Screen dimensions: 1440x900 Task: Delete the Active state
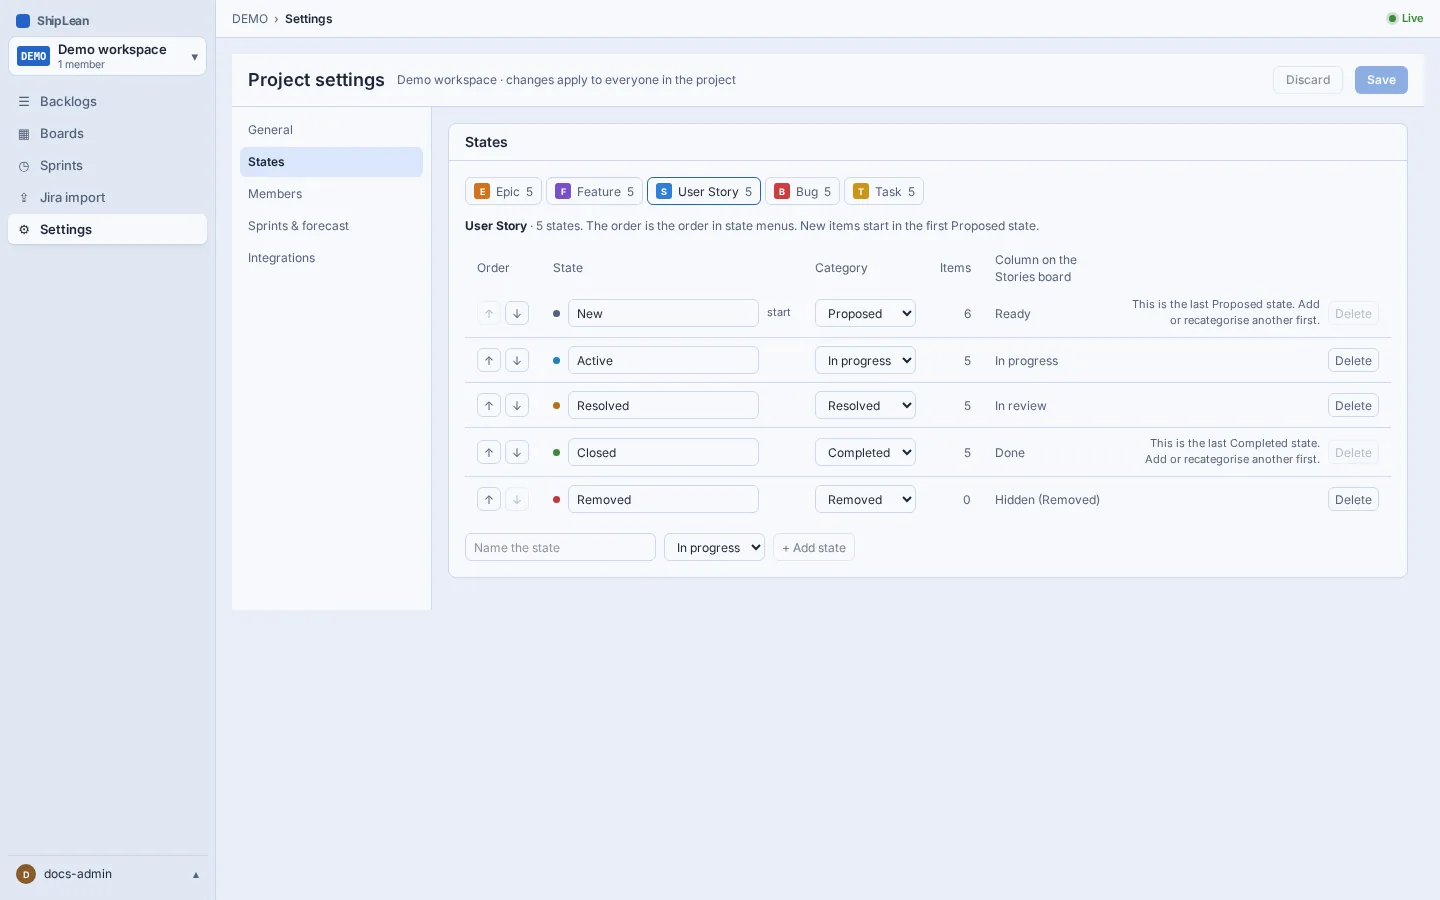pyautogui.click(x=1353, y=360)
